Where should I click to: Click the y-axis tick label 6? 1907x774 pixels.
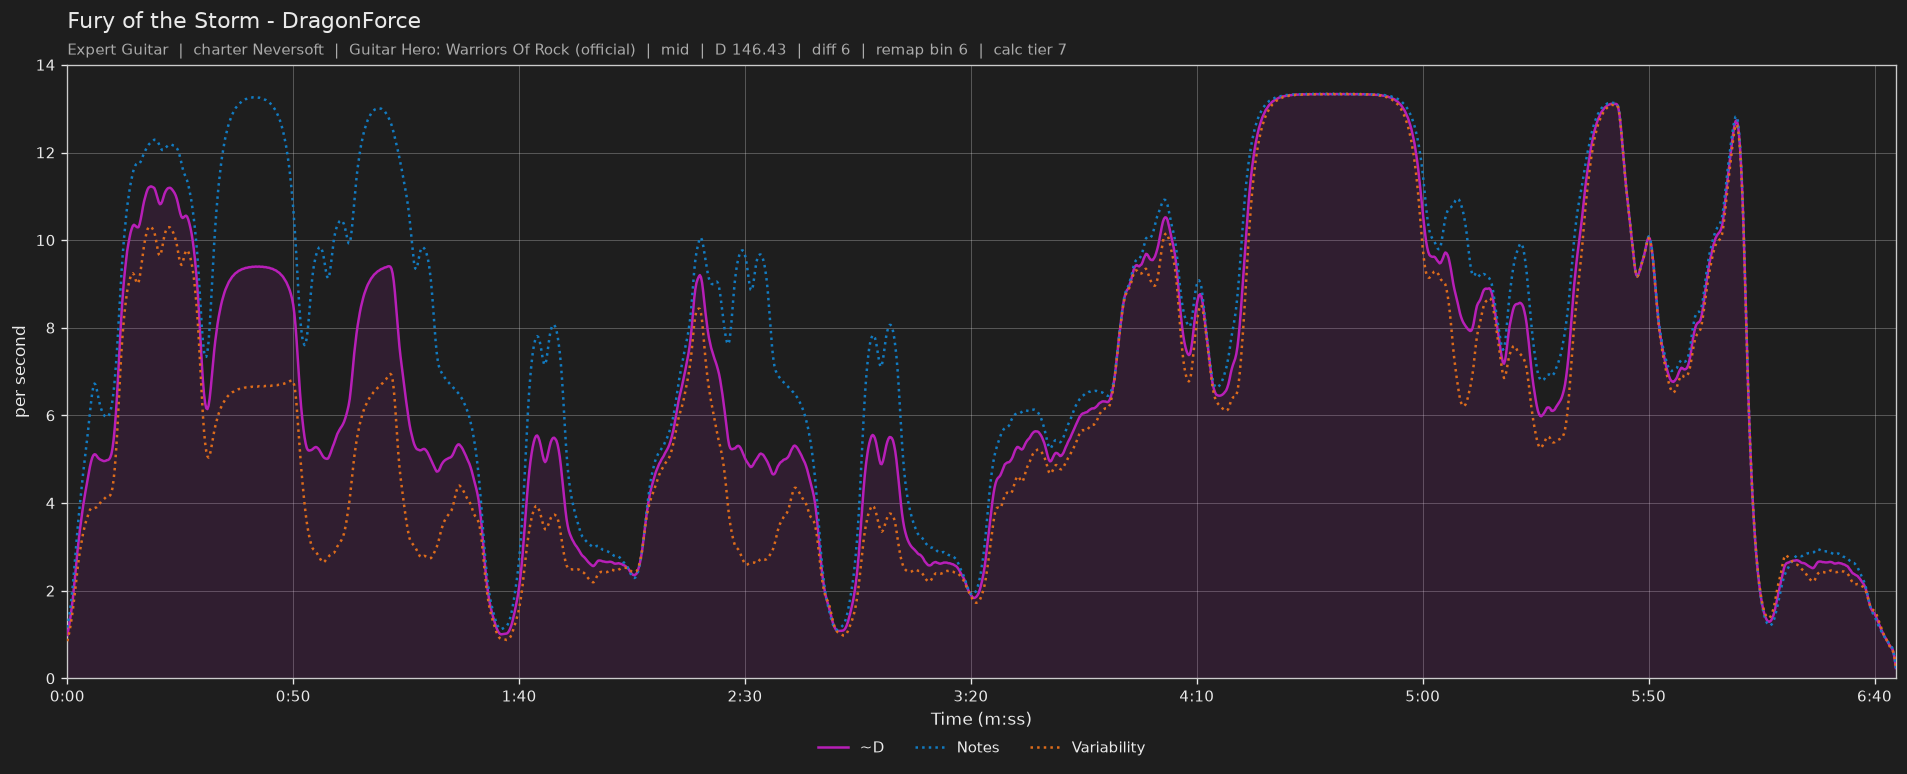click(x=50, y=416)
